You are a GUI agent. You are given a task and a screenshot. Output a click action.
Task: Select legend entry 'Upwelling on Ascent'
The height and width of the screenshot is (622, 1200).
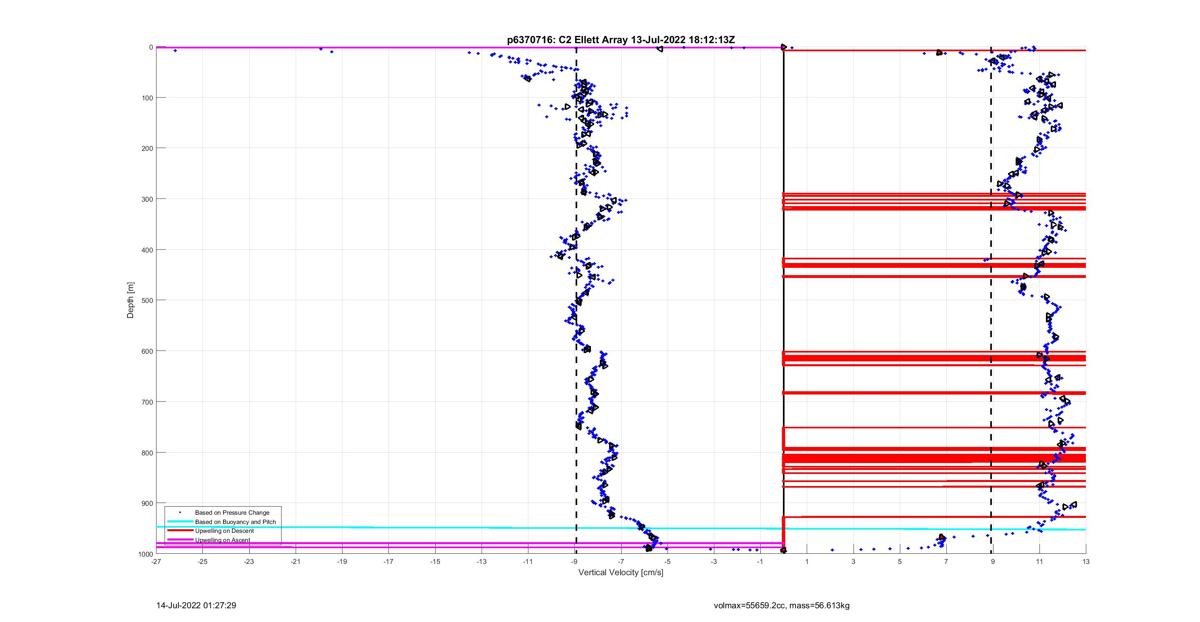tap(220, 539)
